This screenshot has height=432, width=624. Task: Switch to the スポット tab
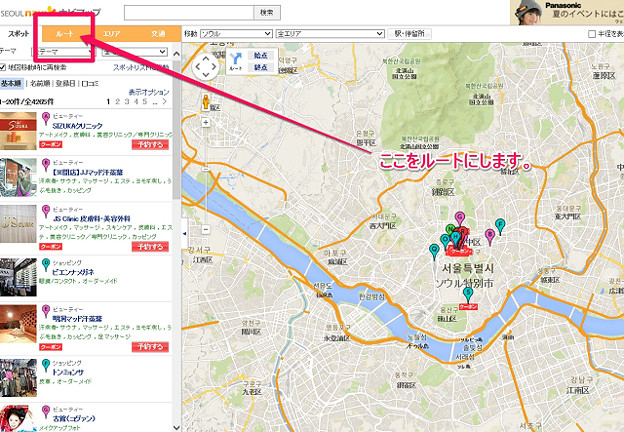[19, 34]
